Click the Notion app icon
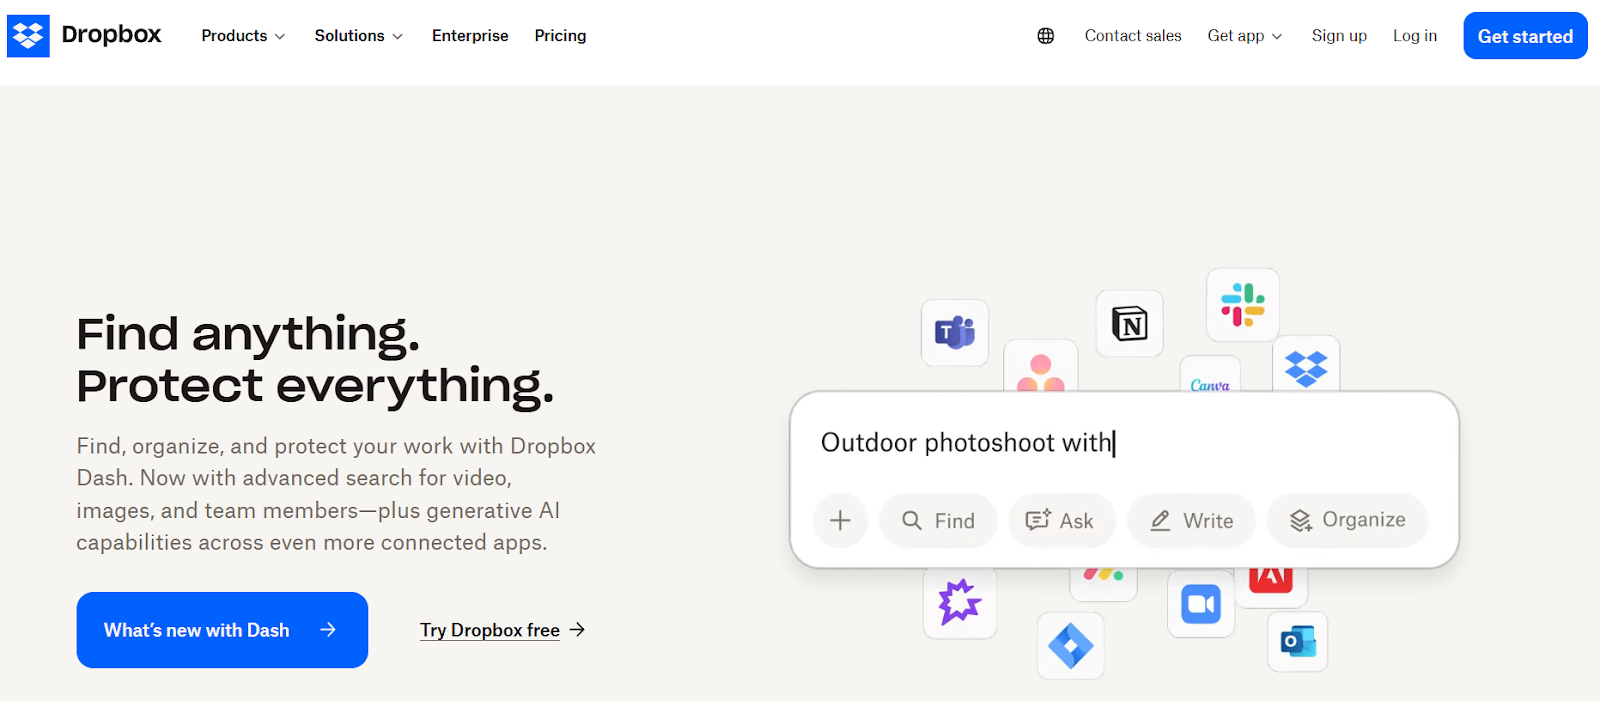This screenshot has width=1600, height=701. (x=1130, y=324)
